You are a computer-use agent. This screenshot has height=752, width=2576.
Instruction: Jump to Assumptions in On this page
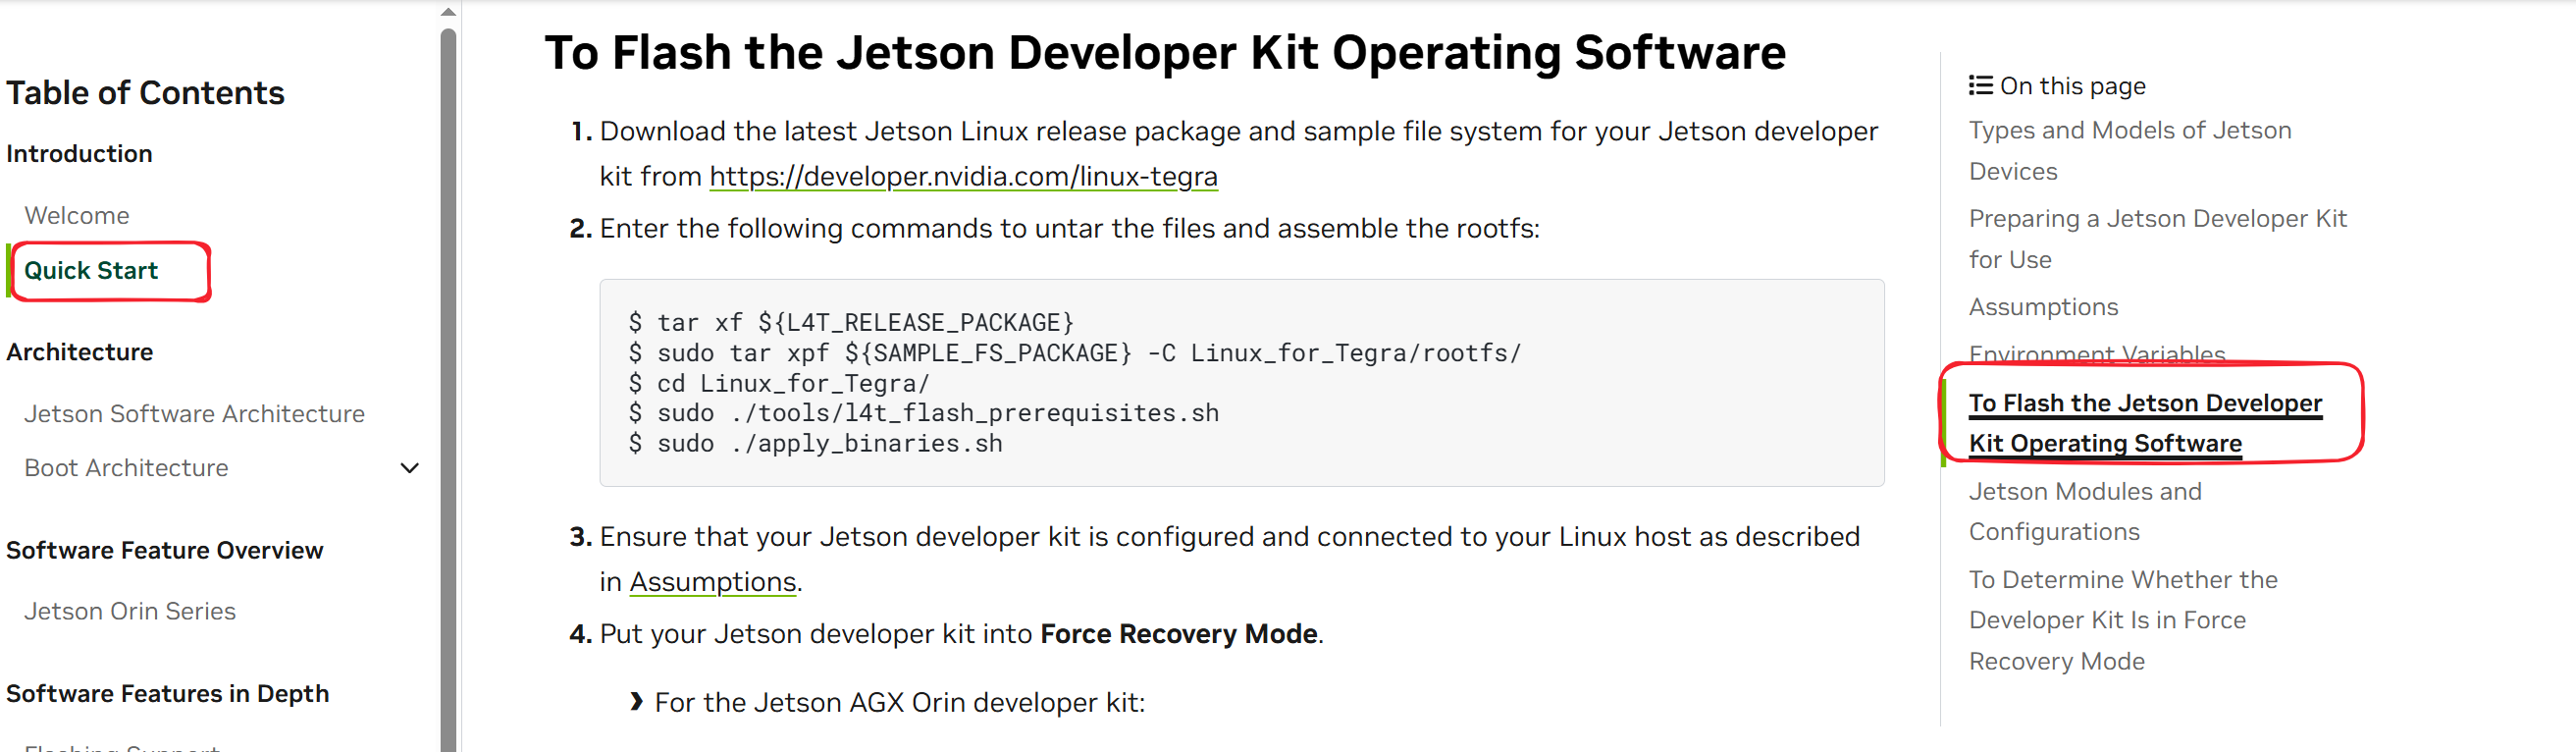pos(2043,307)
